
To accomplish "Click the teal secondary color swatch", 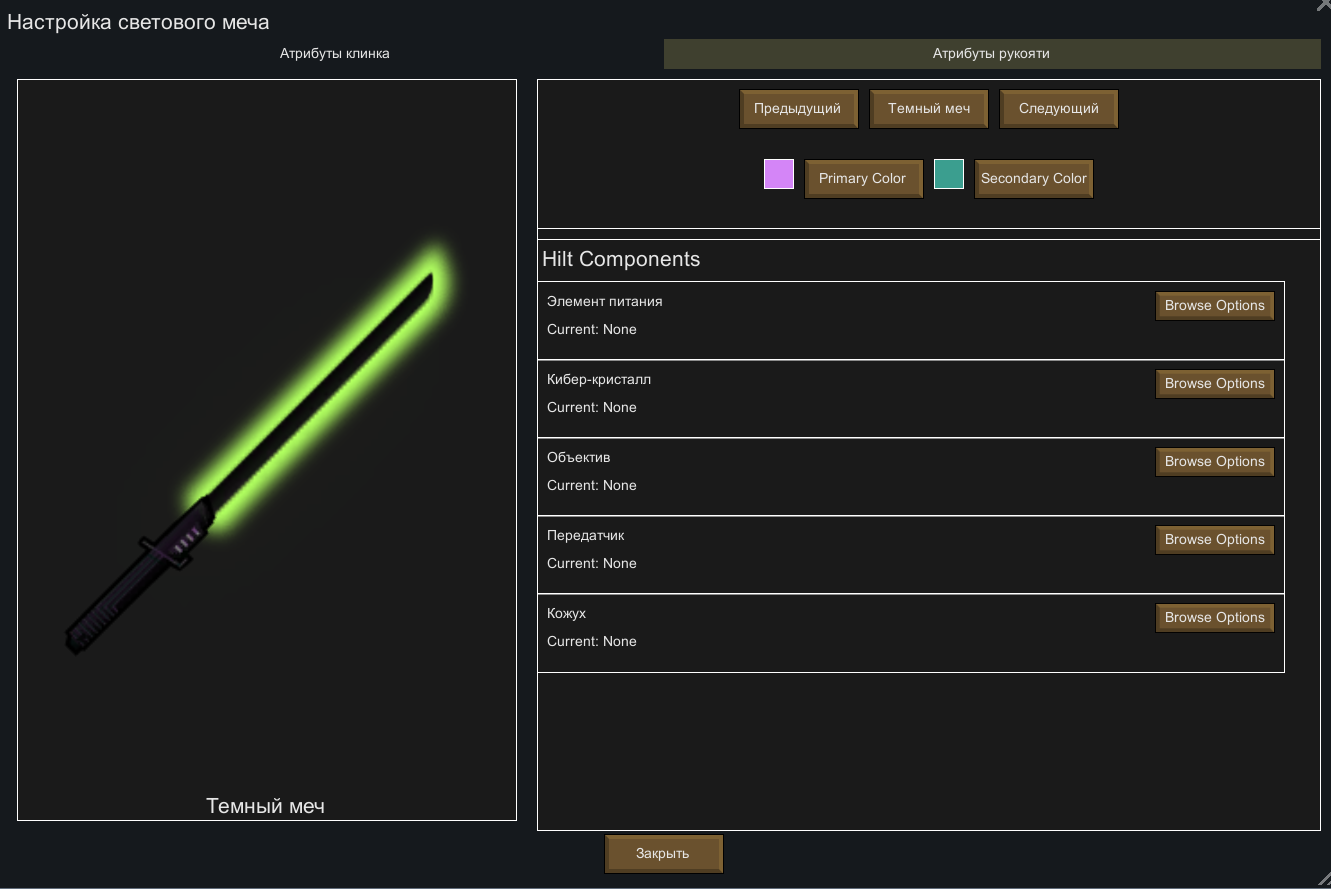I will coord(949,174).
